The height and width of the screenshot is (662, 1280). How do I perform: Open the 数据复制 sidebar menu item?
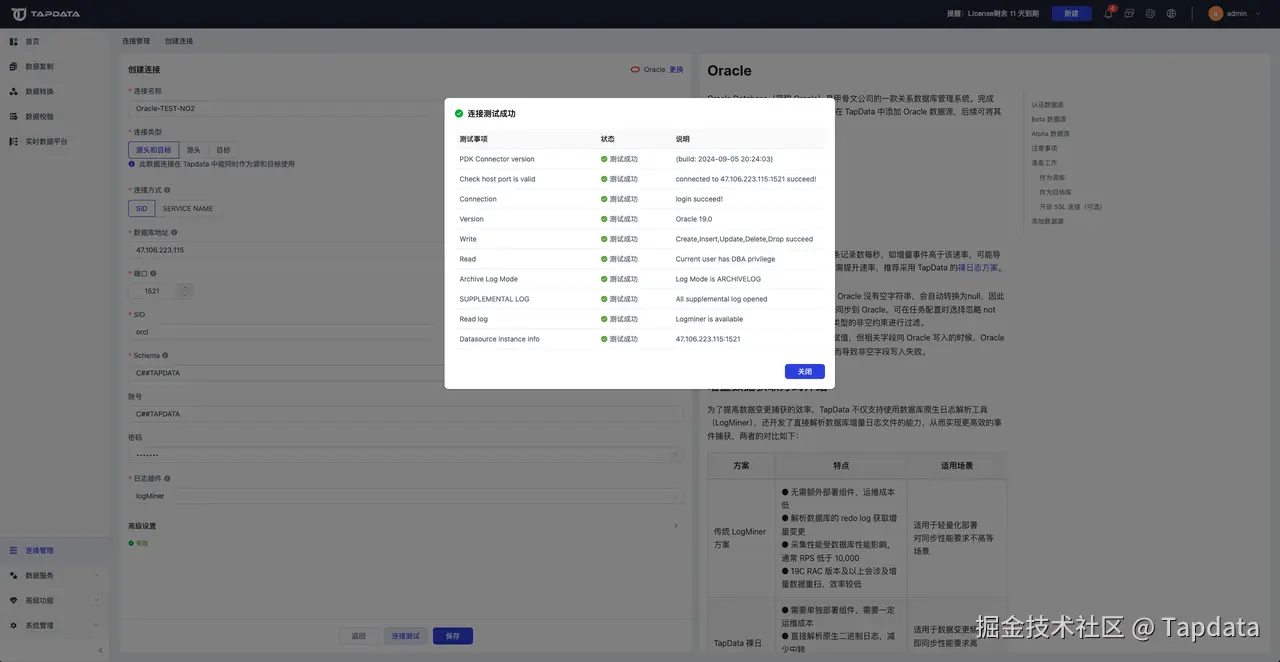[55, 66]
